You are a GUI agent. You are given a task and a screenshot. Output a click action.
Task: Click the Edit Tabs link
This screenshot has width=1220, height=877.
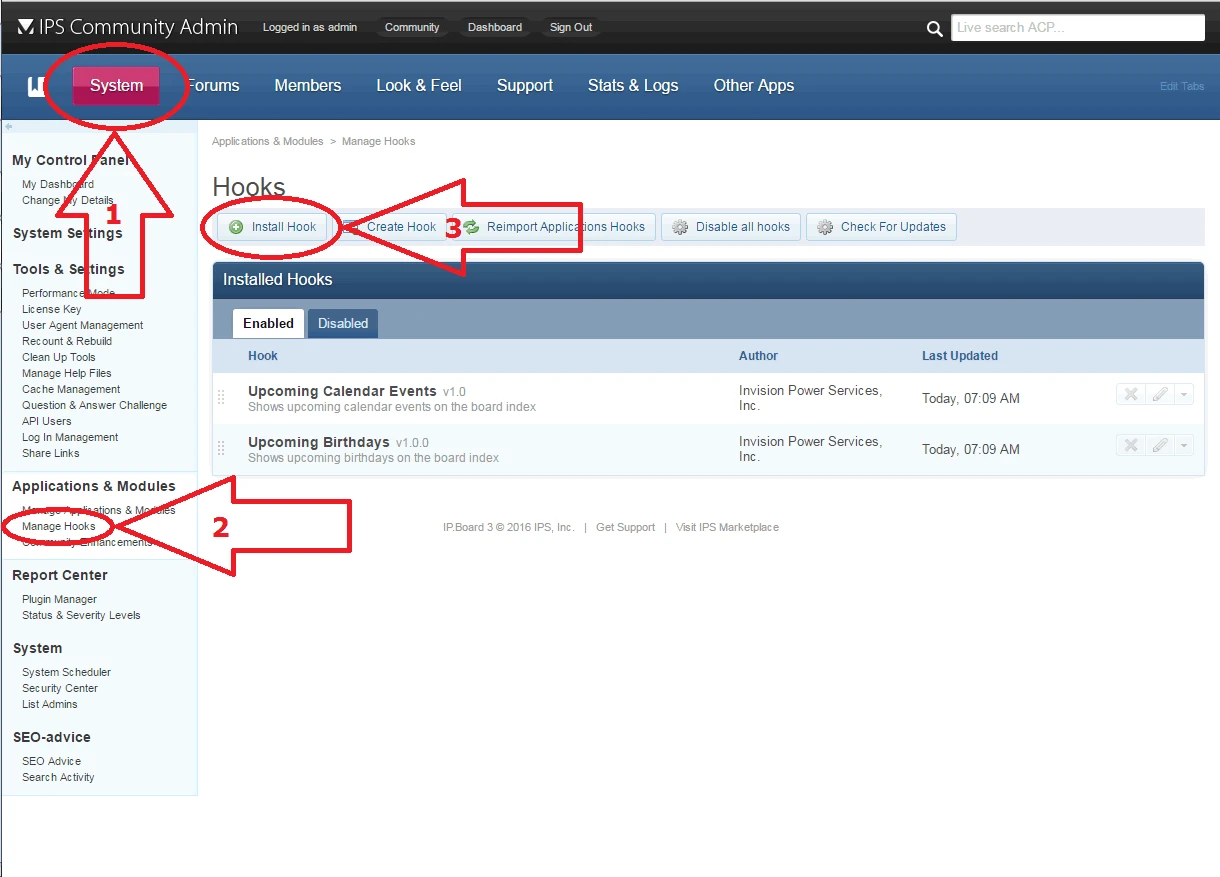pos(1182,86)
